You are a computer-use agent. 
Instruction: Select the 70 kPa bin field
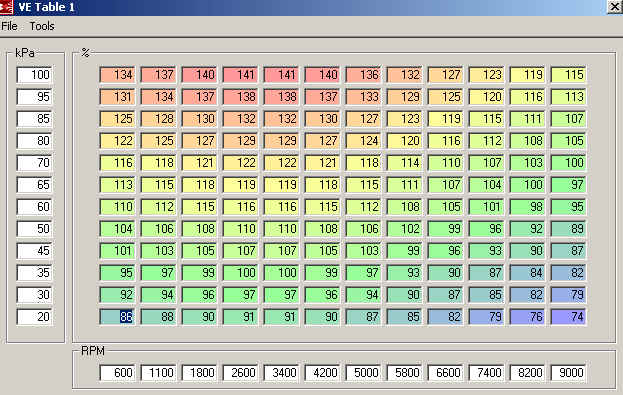pos(35,163)
